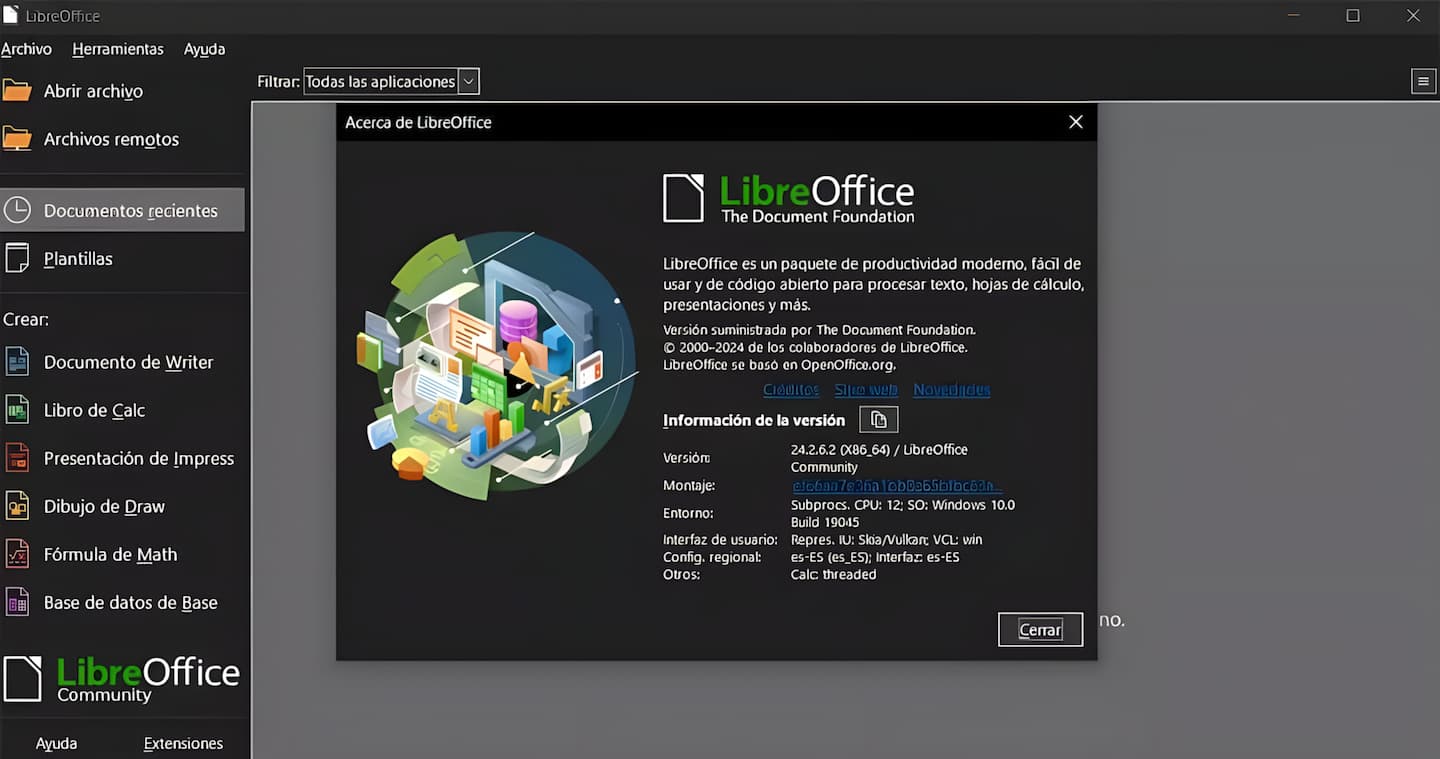Viewport: 1440px width, 759px height.
Task: Click the Archivos remotos folder icon
Action: (17, 139)
